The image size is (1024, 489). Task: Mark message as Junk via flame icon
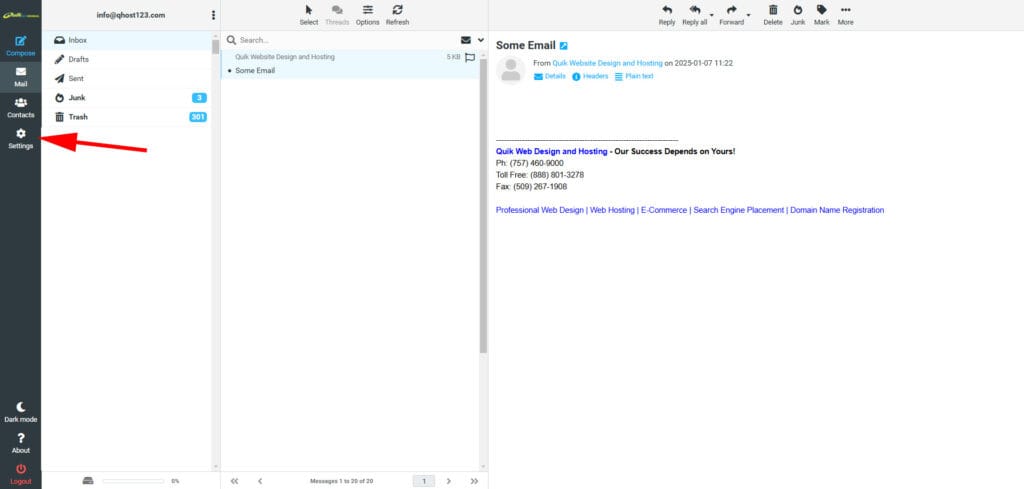[x=797, y=10]
